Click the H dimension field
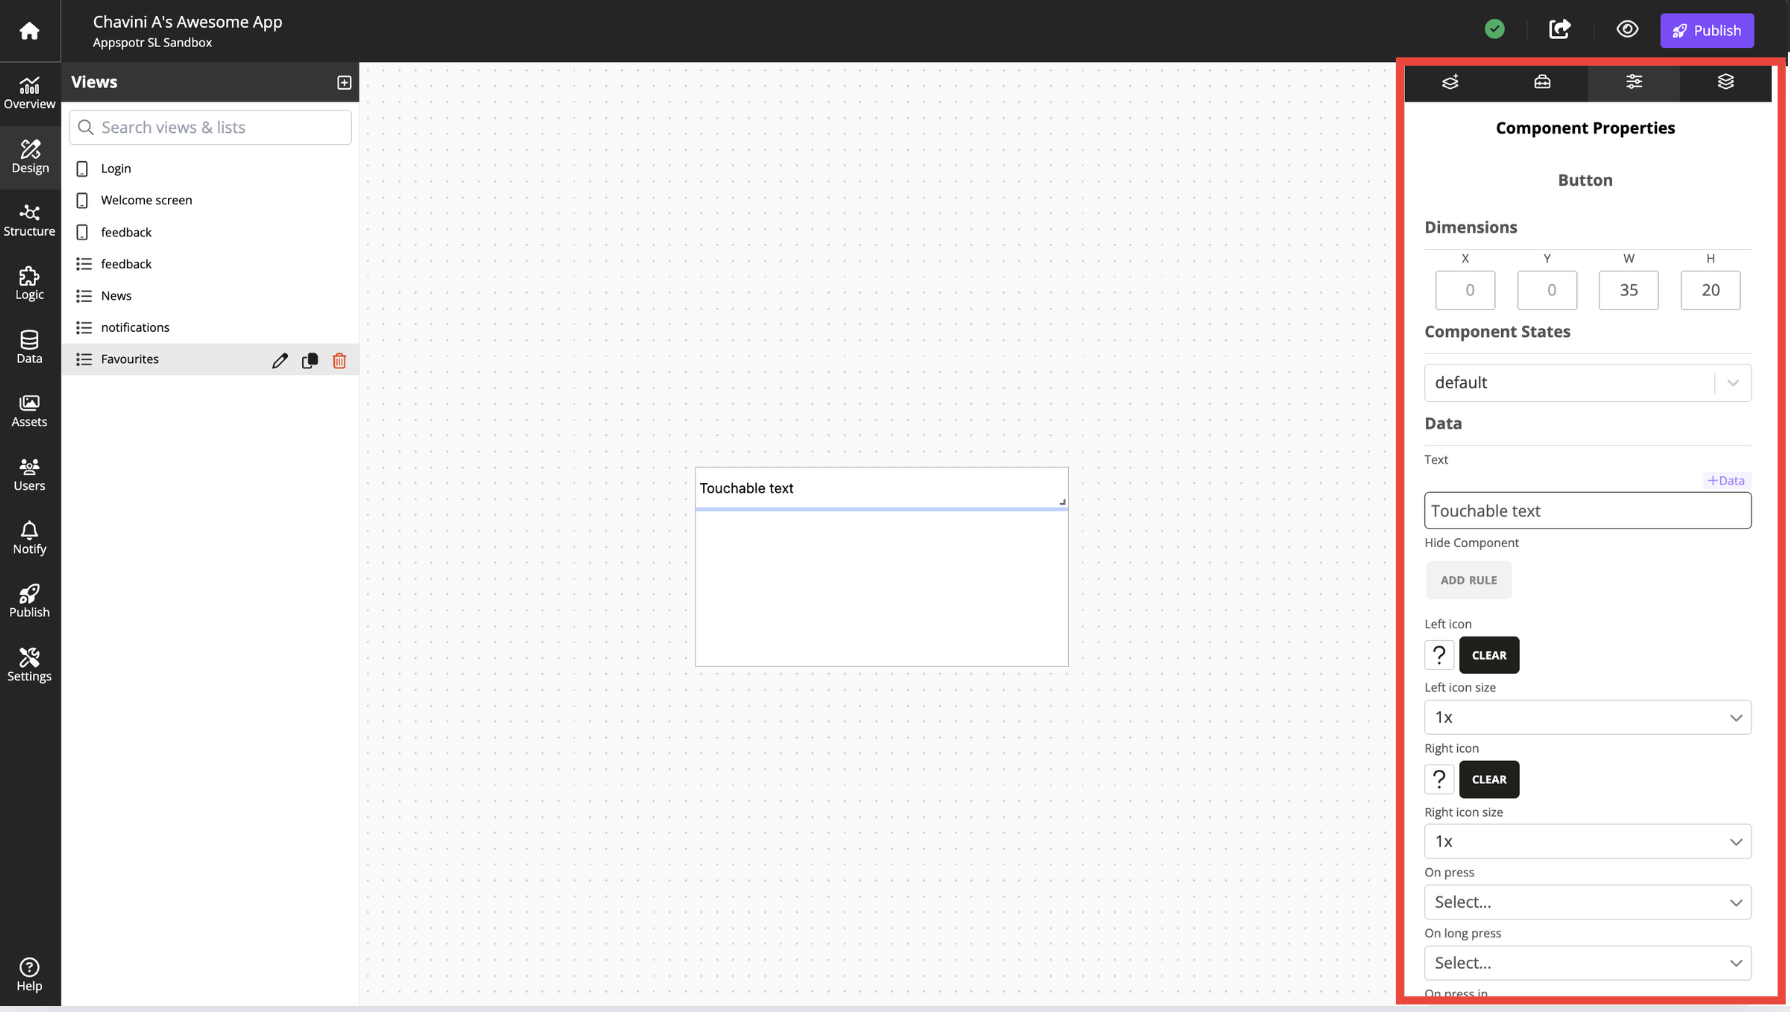1790x1012 pixels. coord(1711,290)
